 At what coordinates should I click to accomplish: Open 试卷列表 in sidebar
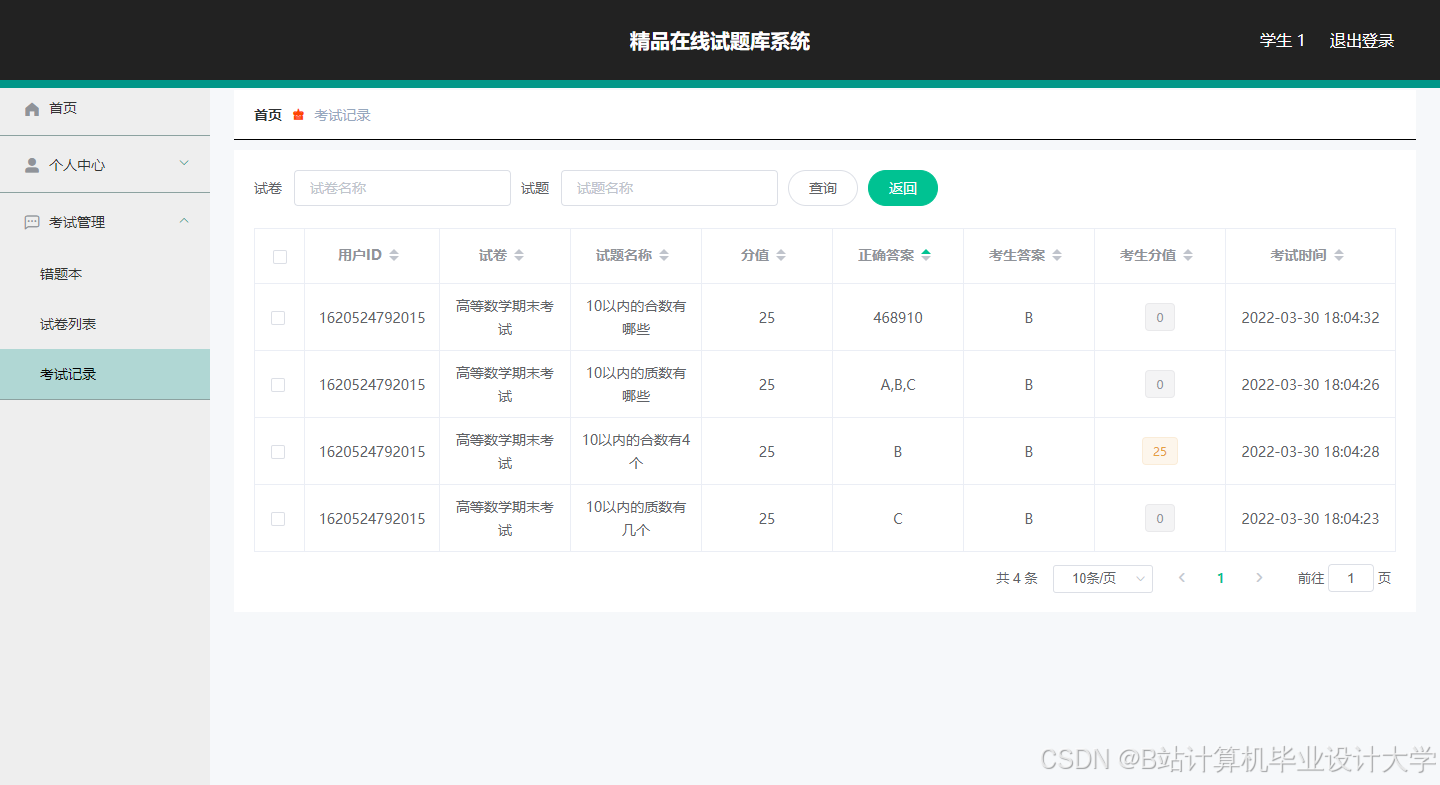105,324
